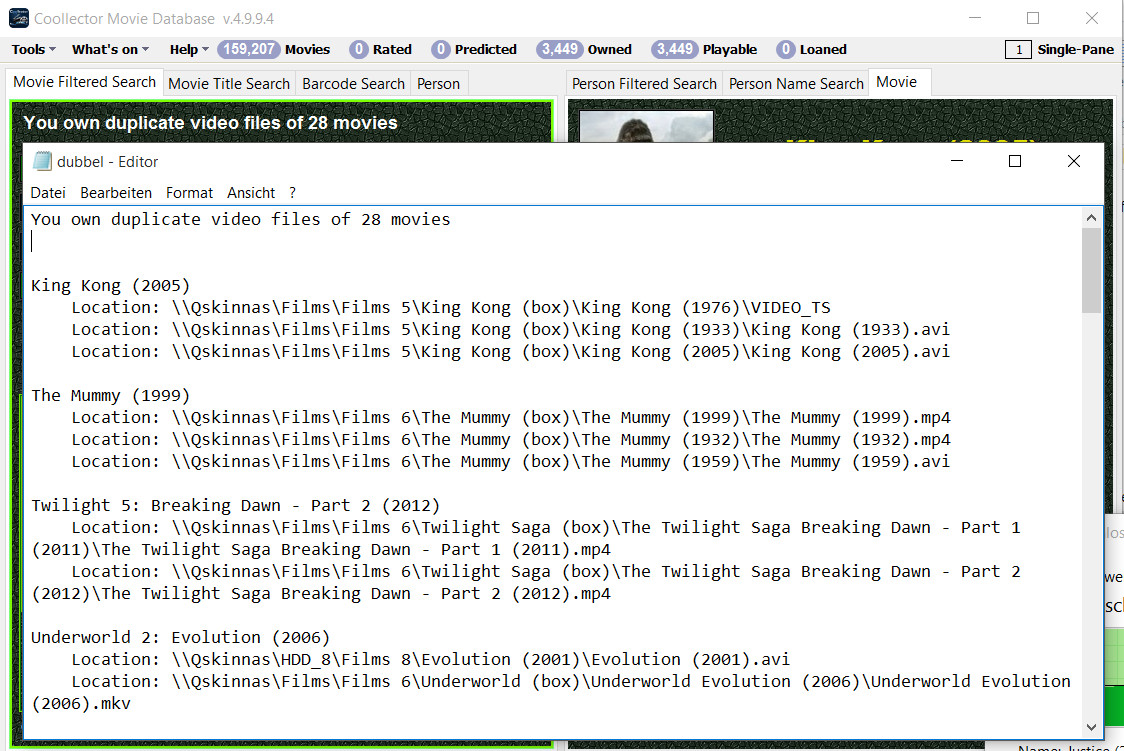Click the 'King Kong (2005)' heading text
Screen dimensions: 1124x751
coord(110,285)
